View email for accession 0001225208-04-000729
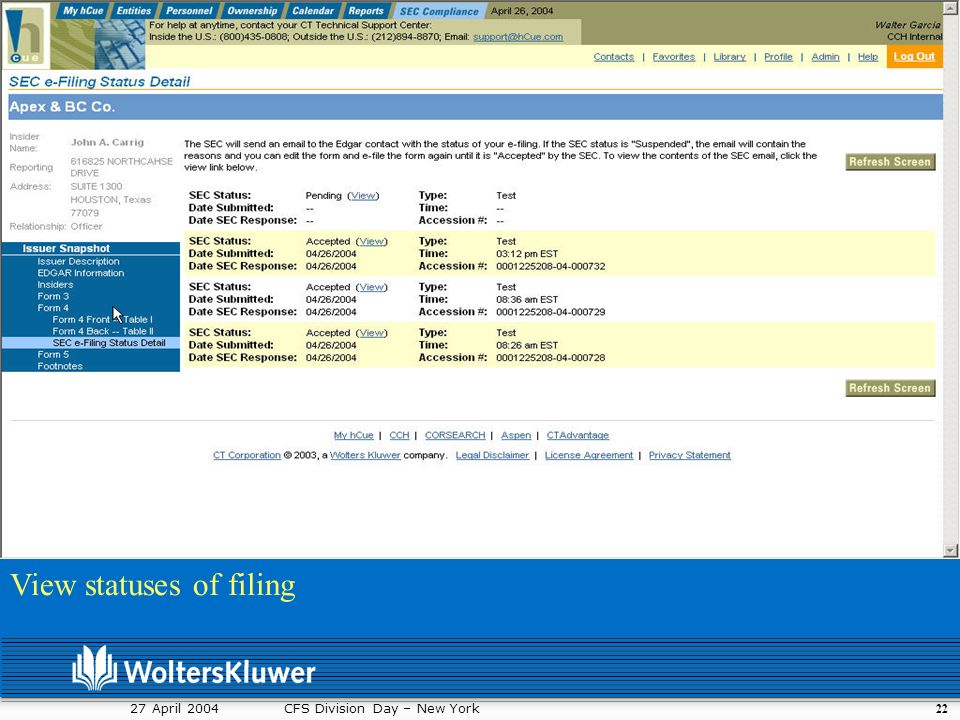Image resolution: width=960 pixels, height=720 pixels. tap(372, 287)
